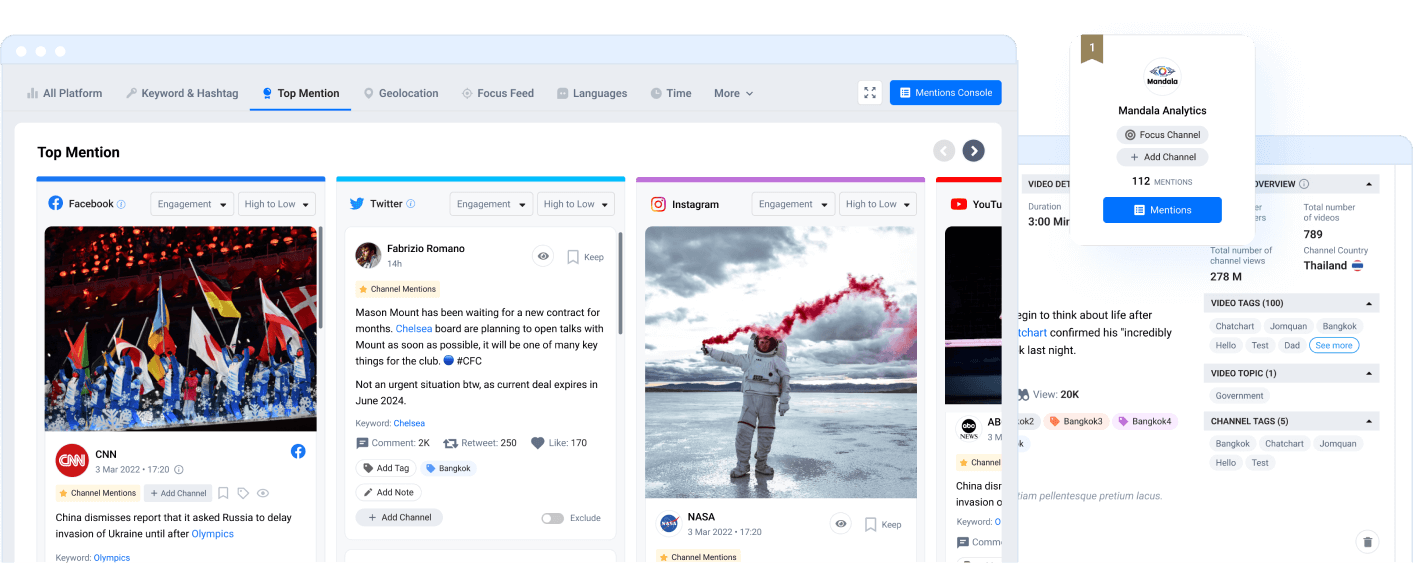
Task: Switch to the Geolocation tab
Action: pos(401,93)
